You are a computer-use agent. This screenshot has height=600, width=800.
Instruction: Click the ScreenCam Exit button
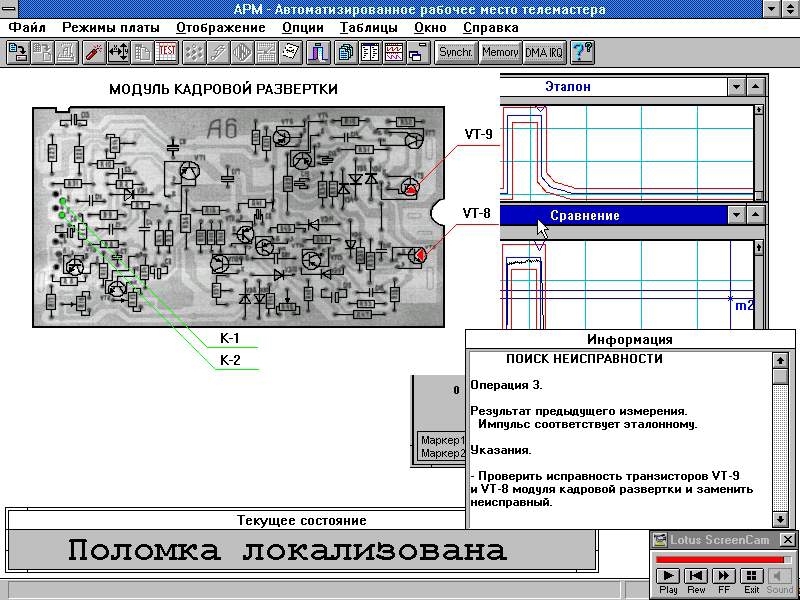pyautogui.click(x=752, y=576)
